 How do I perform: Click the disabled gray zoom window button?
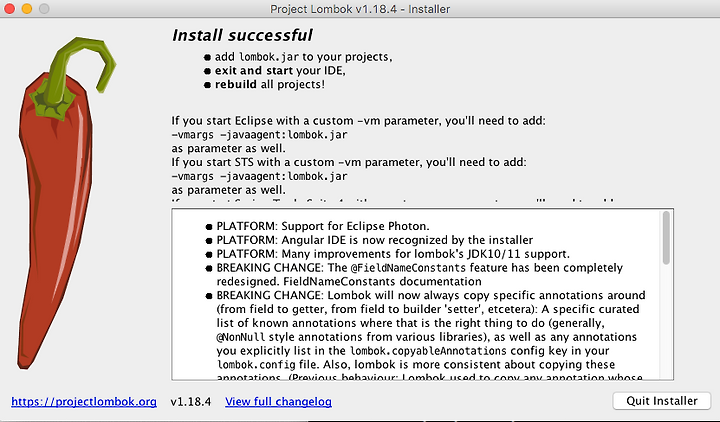(x=44, y=9)
